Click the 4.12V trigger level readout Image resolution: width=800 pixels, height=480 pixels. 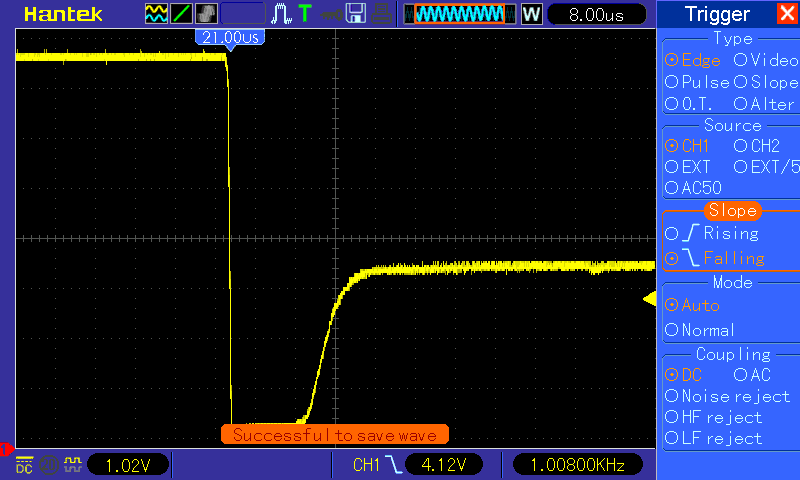pyautogui.click(x=444, y=465)
